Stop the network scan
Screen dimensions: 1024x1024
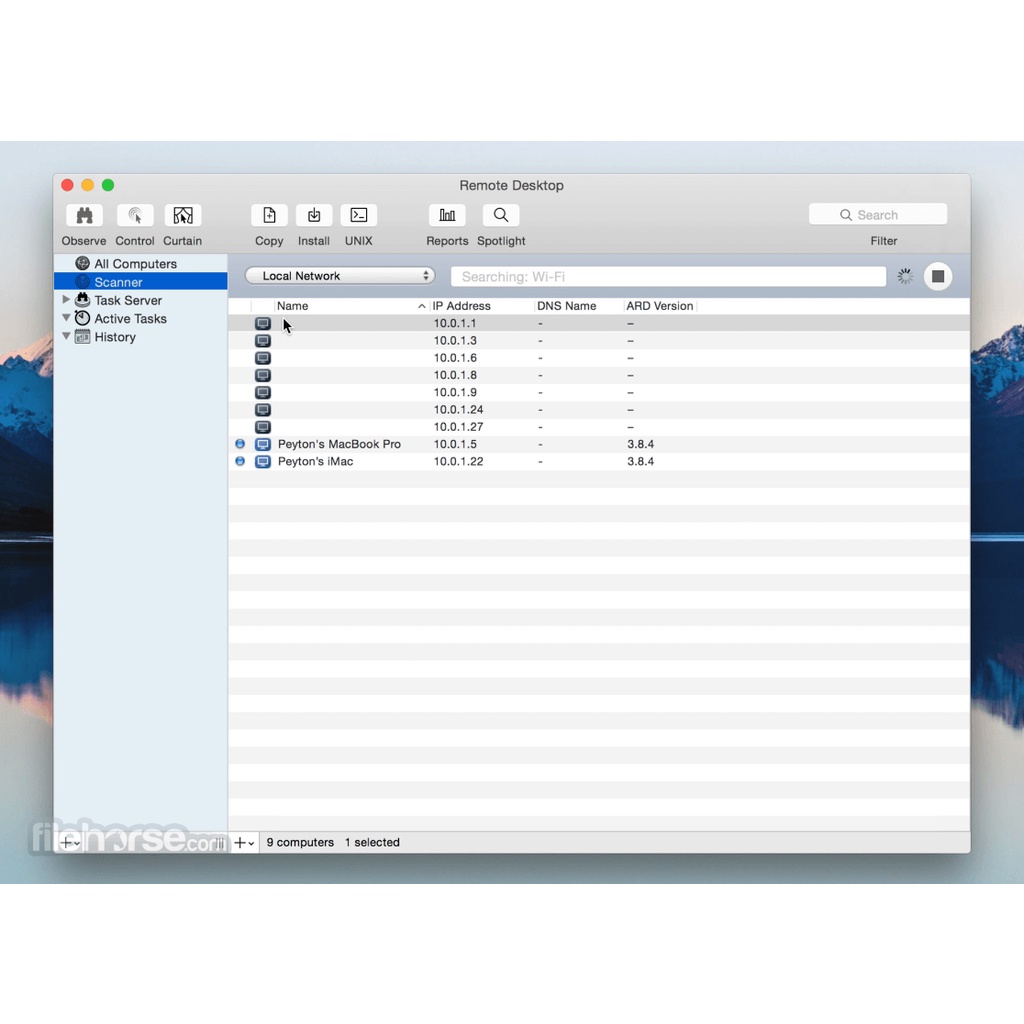click(x=937, y=277)
